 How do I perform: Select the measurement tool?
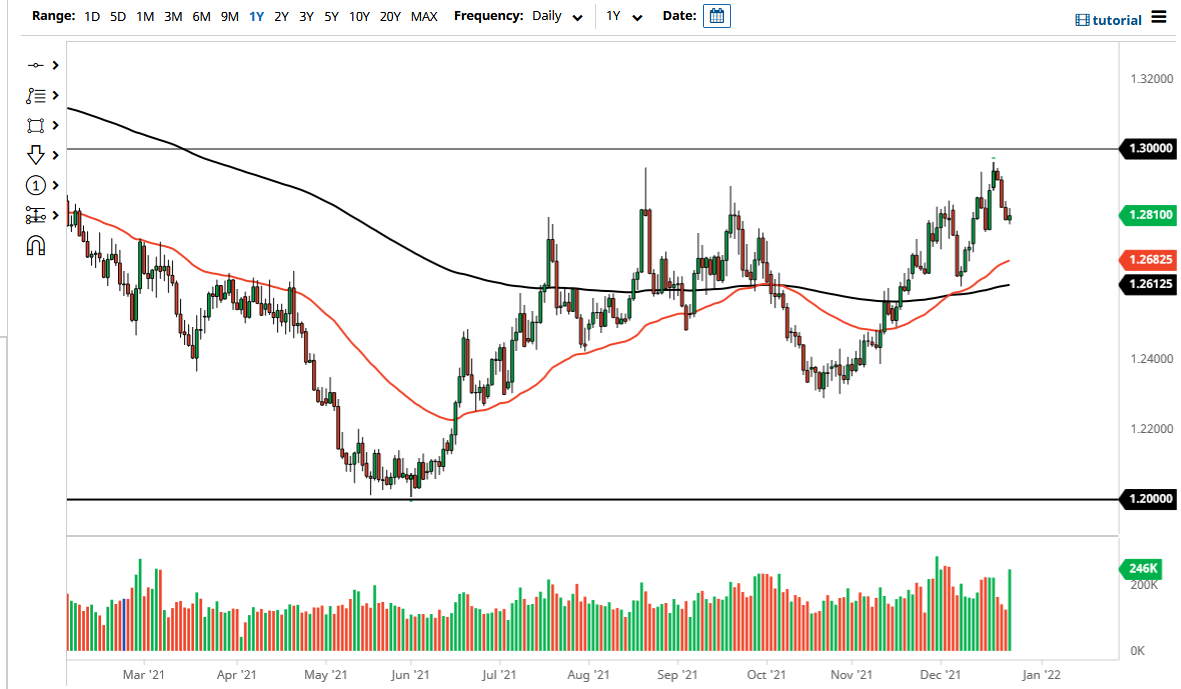tap(36, 215)
